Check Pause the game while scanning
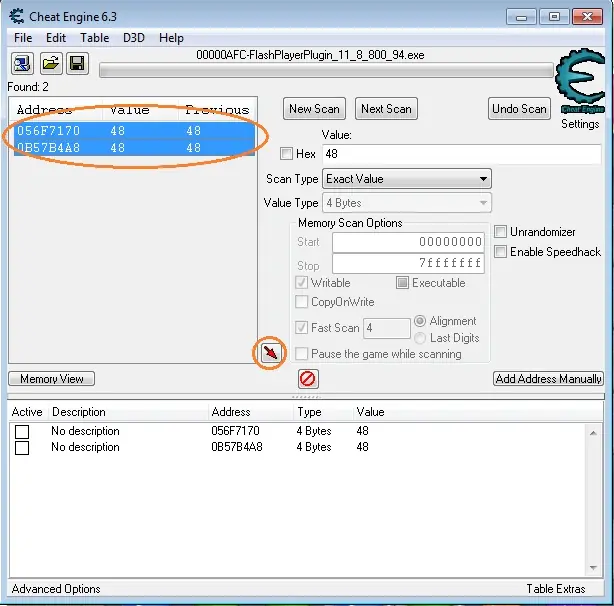Viewport: 614px width, 606px height. (301, 354)
